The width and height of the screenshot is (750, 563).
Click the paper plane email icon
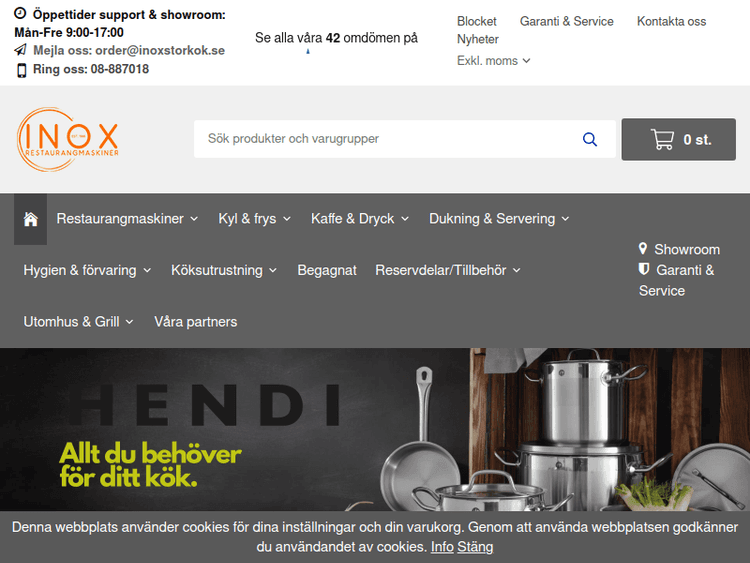pyautogui.click(x=21, y=50)
